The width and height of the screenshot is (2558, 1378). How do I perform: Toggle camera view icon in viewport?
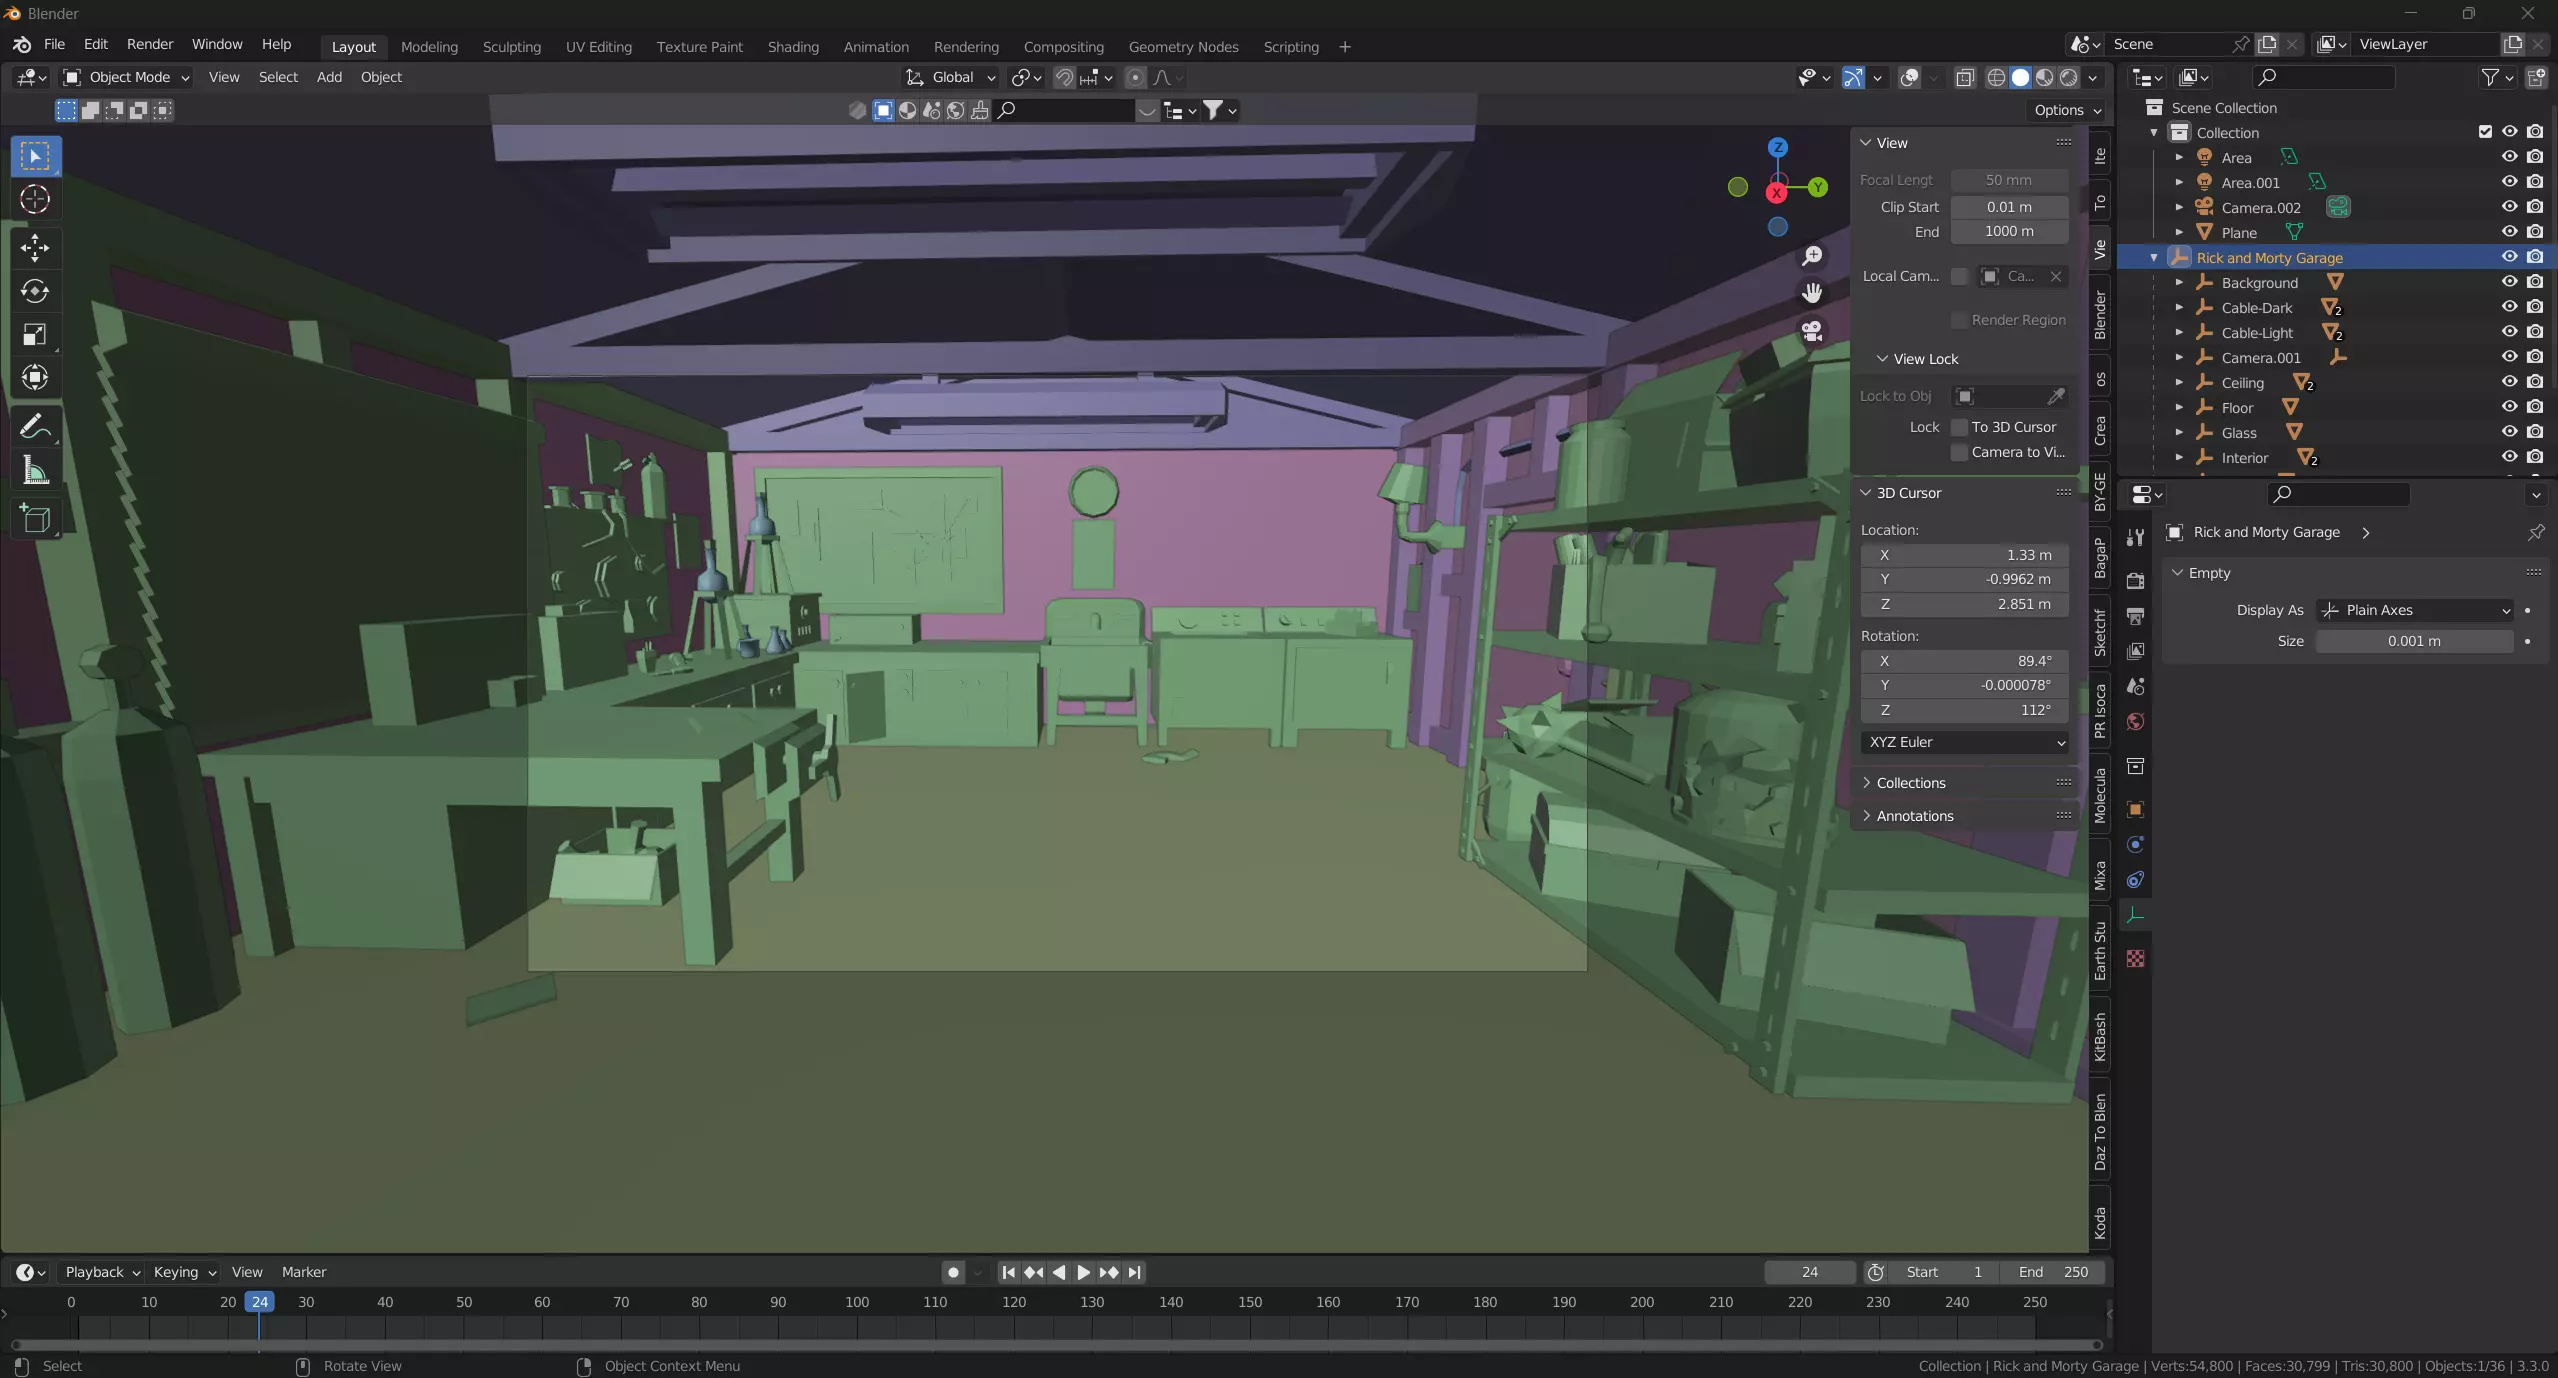point(1812,331)
